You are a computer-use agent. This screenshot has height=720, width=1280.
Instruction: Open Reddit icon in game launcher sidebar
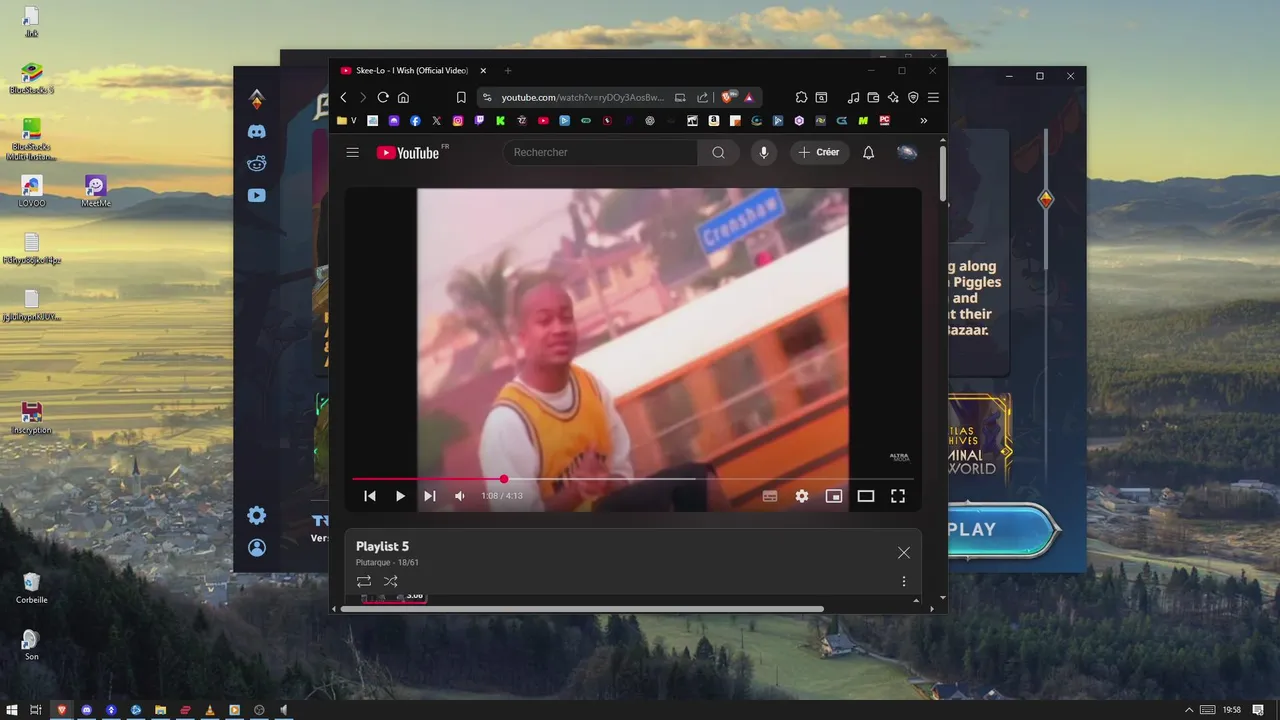click(x=257, y=163)
